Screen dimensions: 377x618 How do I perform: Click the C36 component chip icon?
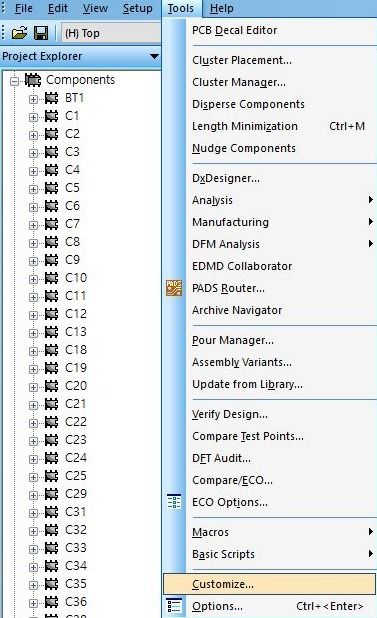[52, 602]
